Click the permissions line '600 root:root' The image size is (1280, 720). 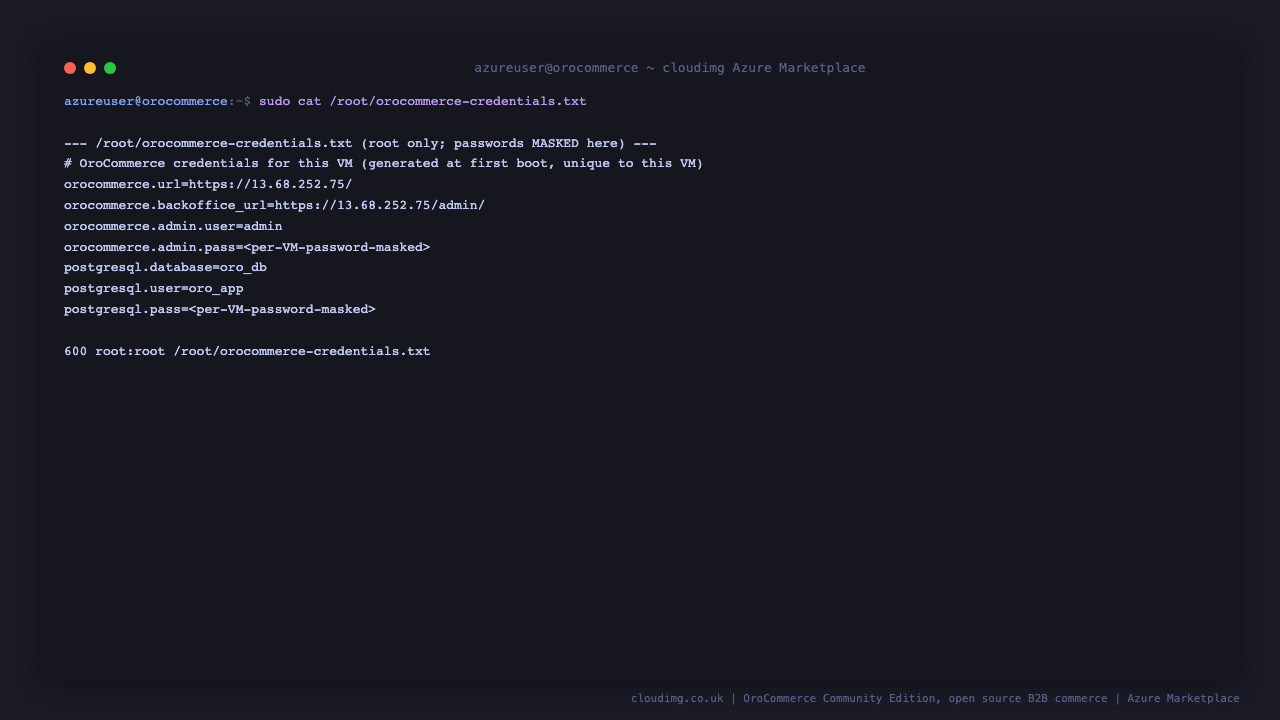click(247, 352)
